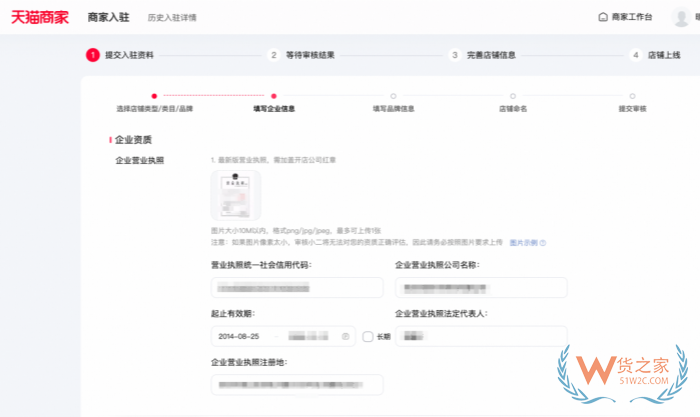Focus the 企业营业执照公司名称 input field
This screenshot has width=700, height=417.
tap(481, 288)
